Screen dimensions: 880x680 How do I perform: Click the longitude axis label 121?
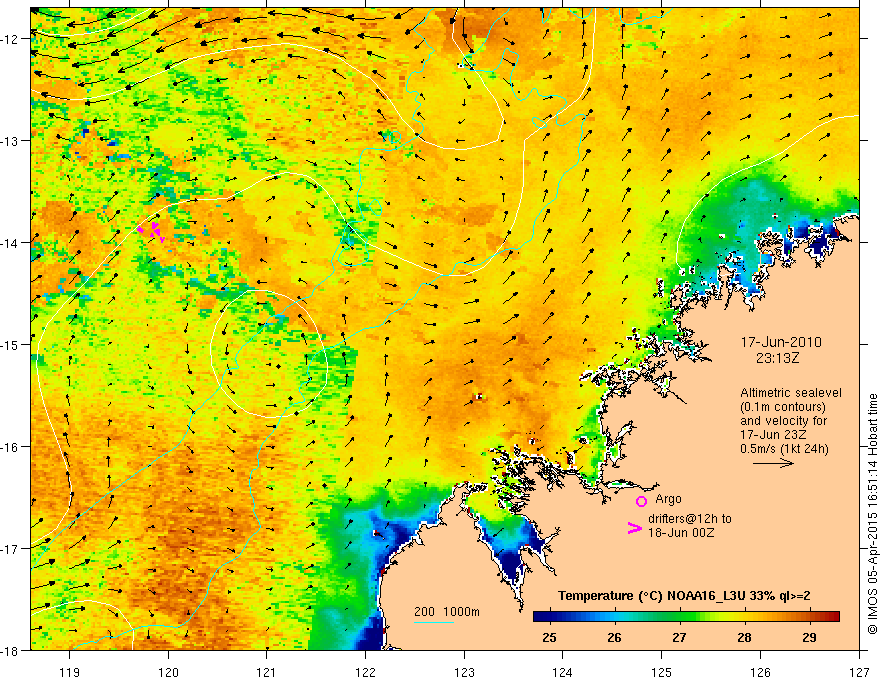pos(267,672)
